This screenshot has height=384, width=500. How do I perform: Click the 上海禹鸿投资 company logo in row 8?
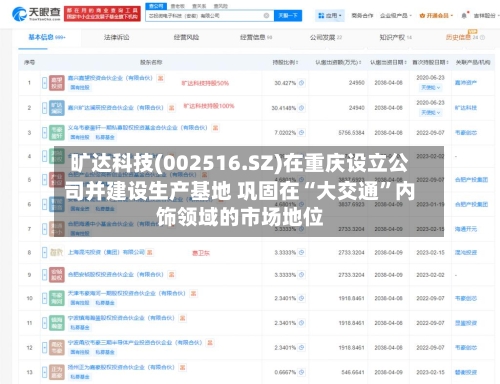tap(57, 252)
